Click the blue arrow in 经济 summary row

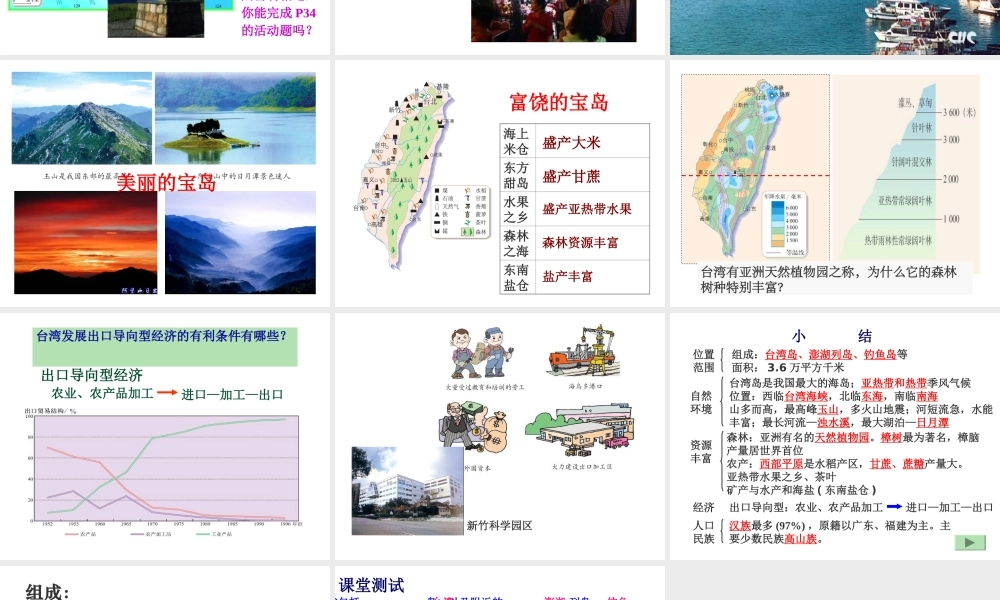tap(894, 507)
